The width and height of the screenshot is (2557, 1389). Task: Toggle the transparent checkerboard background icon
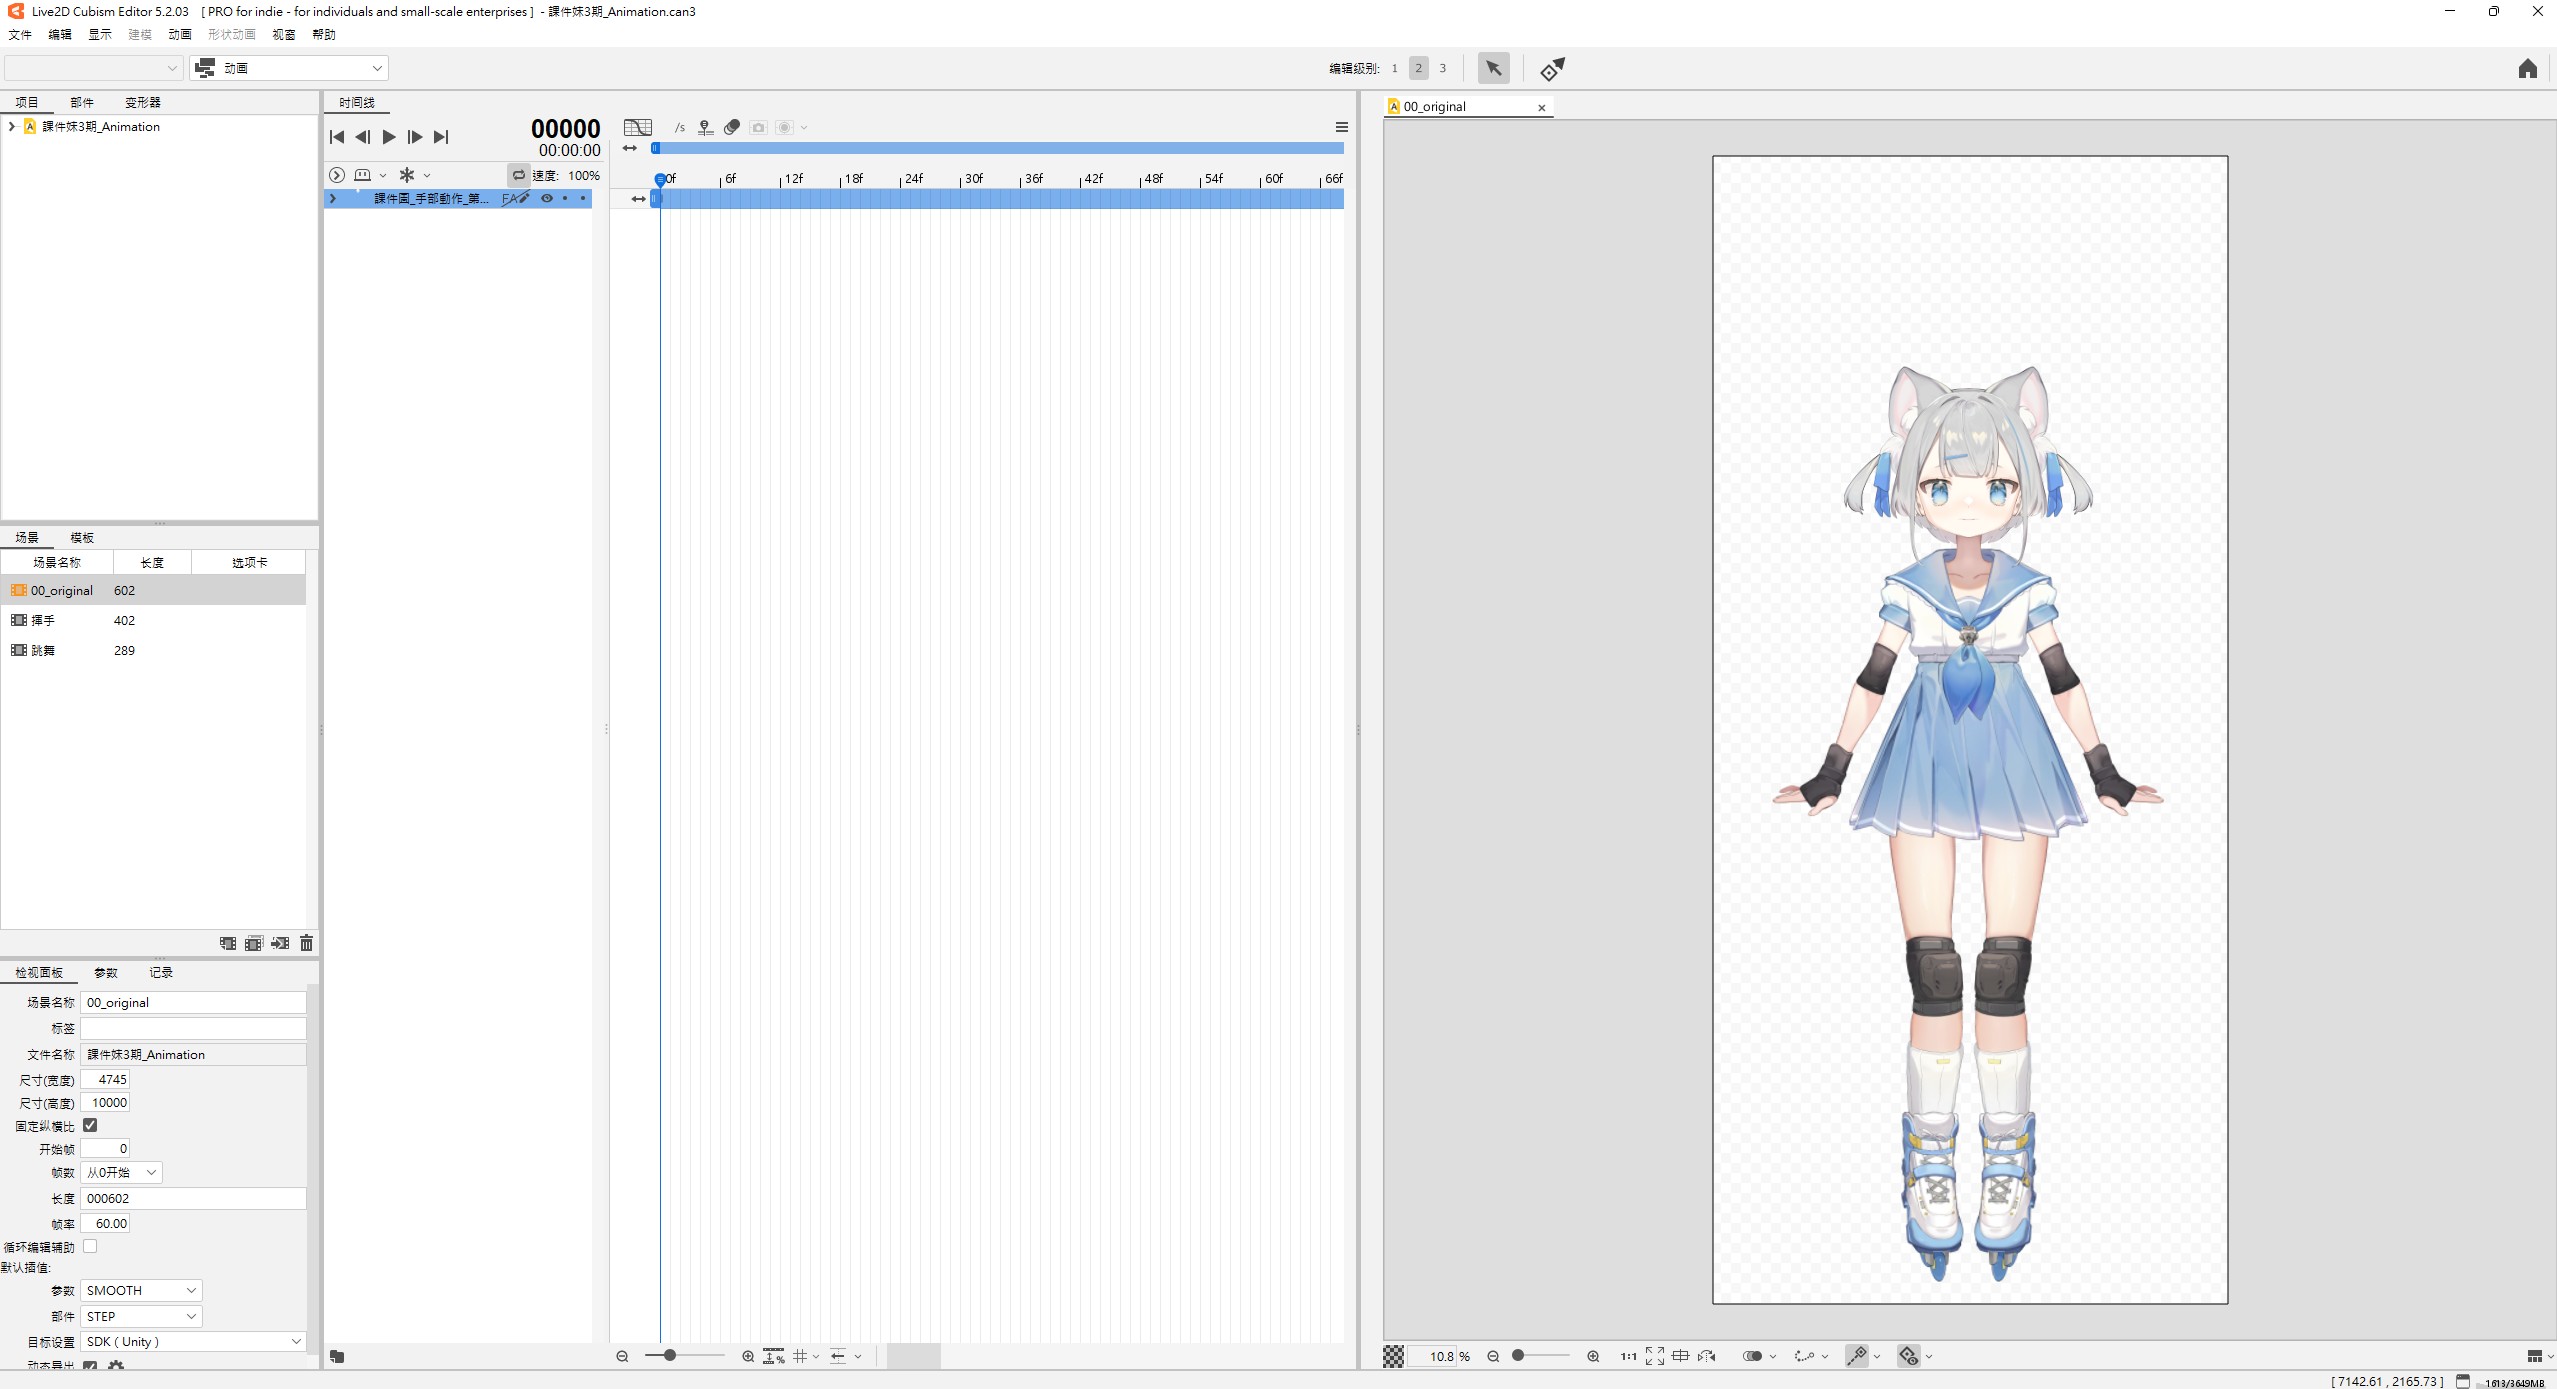point(1393,1357)
